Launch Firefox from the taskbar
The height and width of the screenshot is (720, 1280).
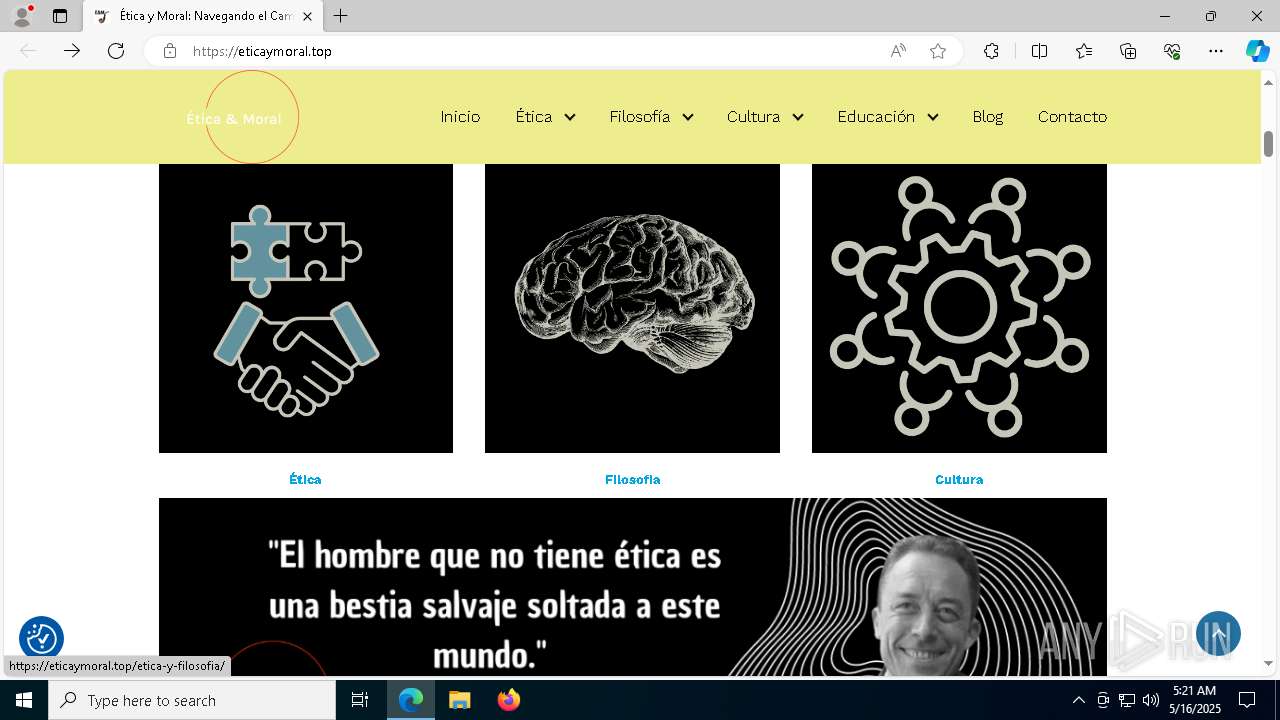(x=508, y=700)
